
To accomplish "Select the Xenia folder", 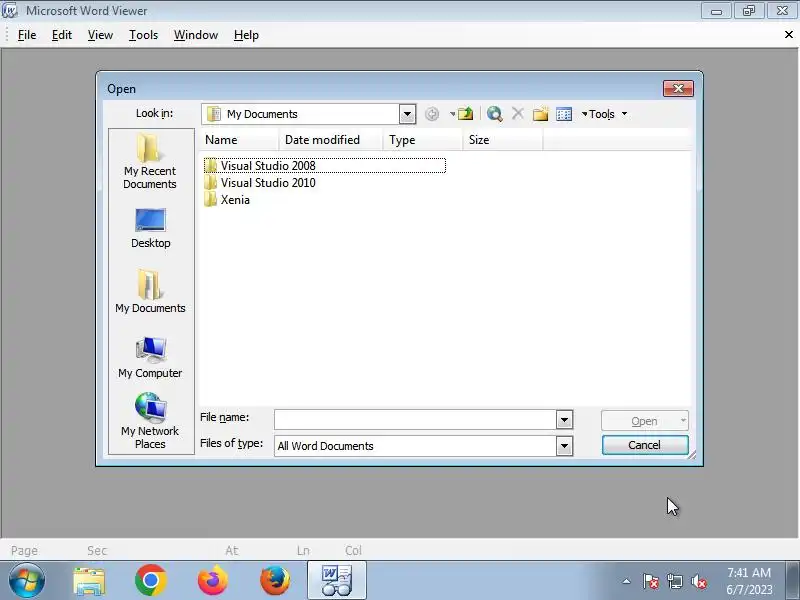I will pos(227,199).
